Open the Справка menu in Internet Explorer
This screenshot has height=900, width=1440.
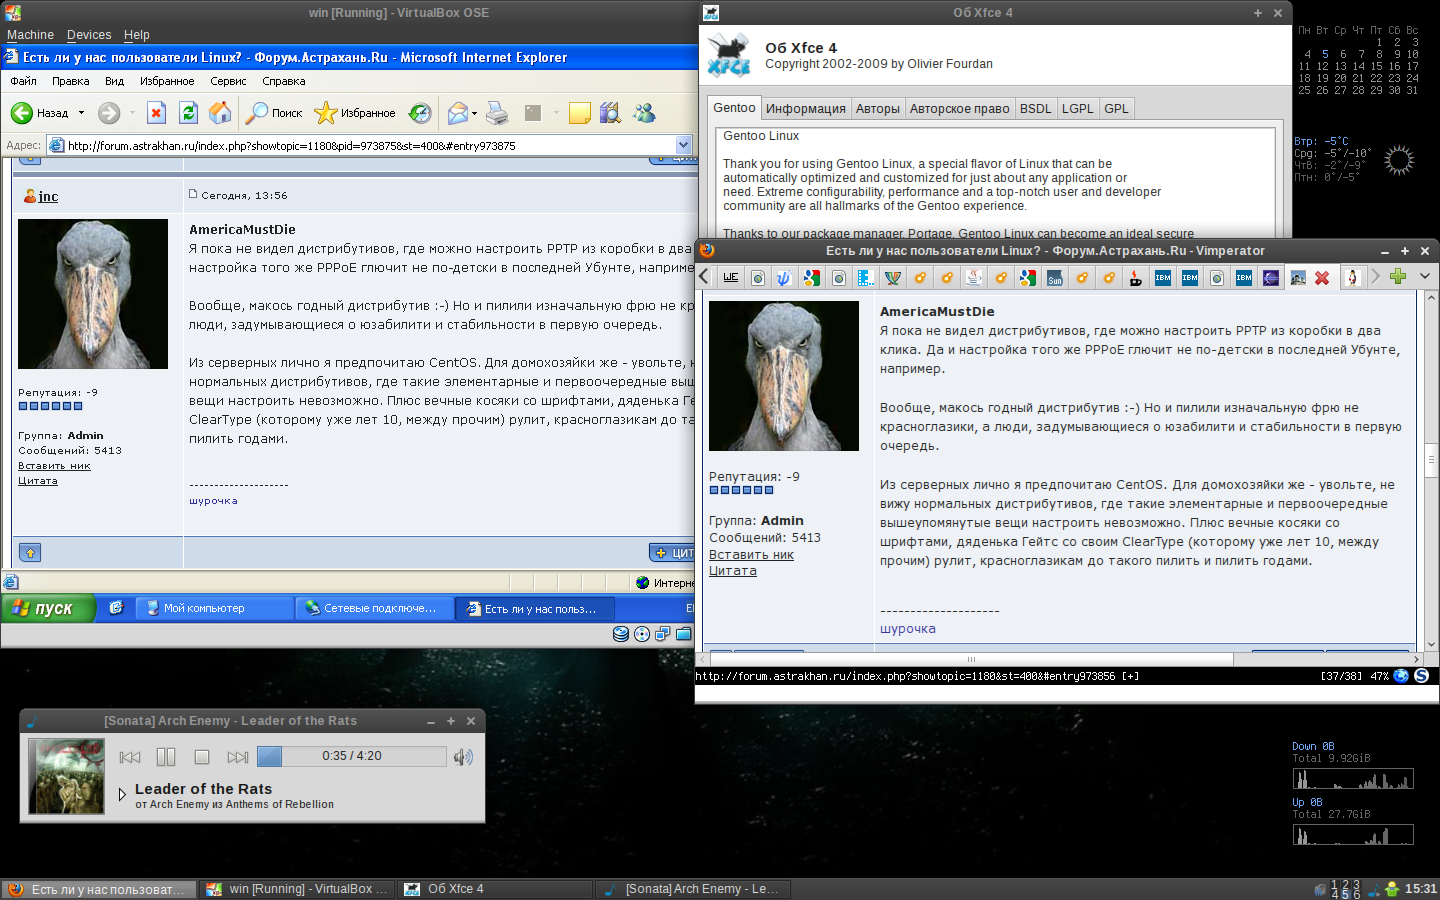(x=283, y=81)
